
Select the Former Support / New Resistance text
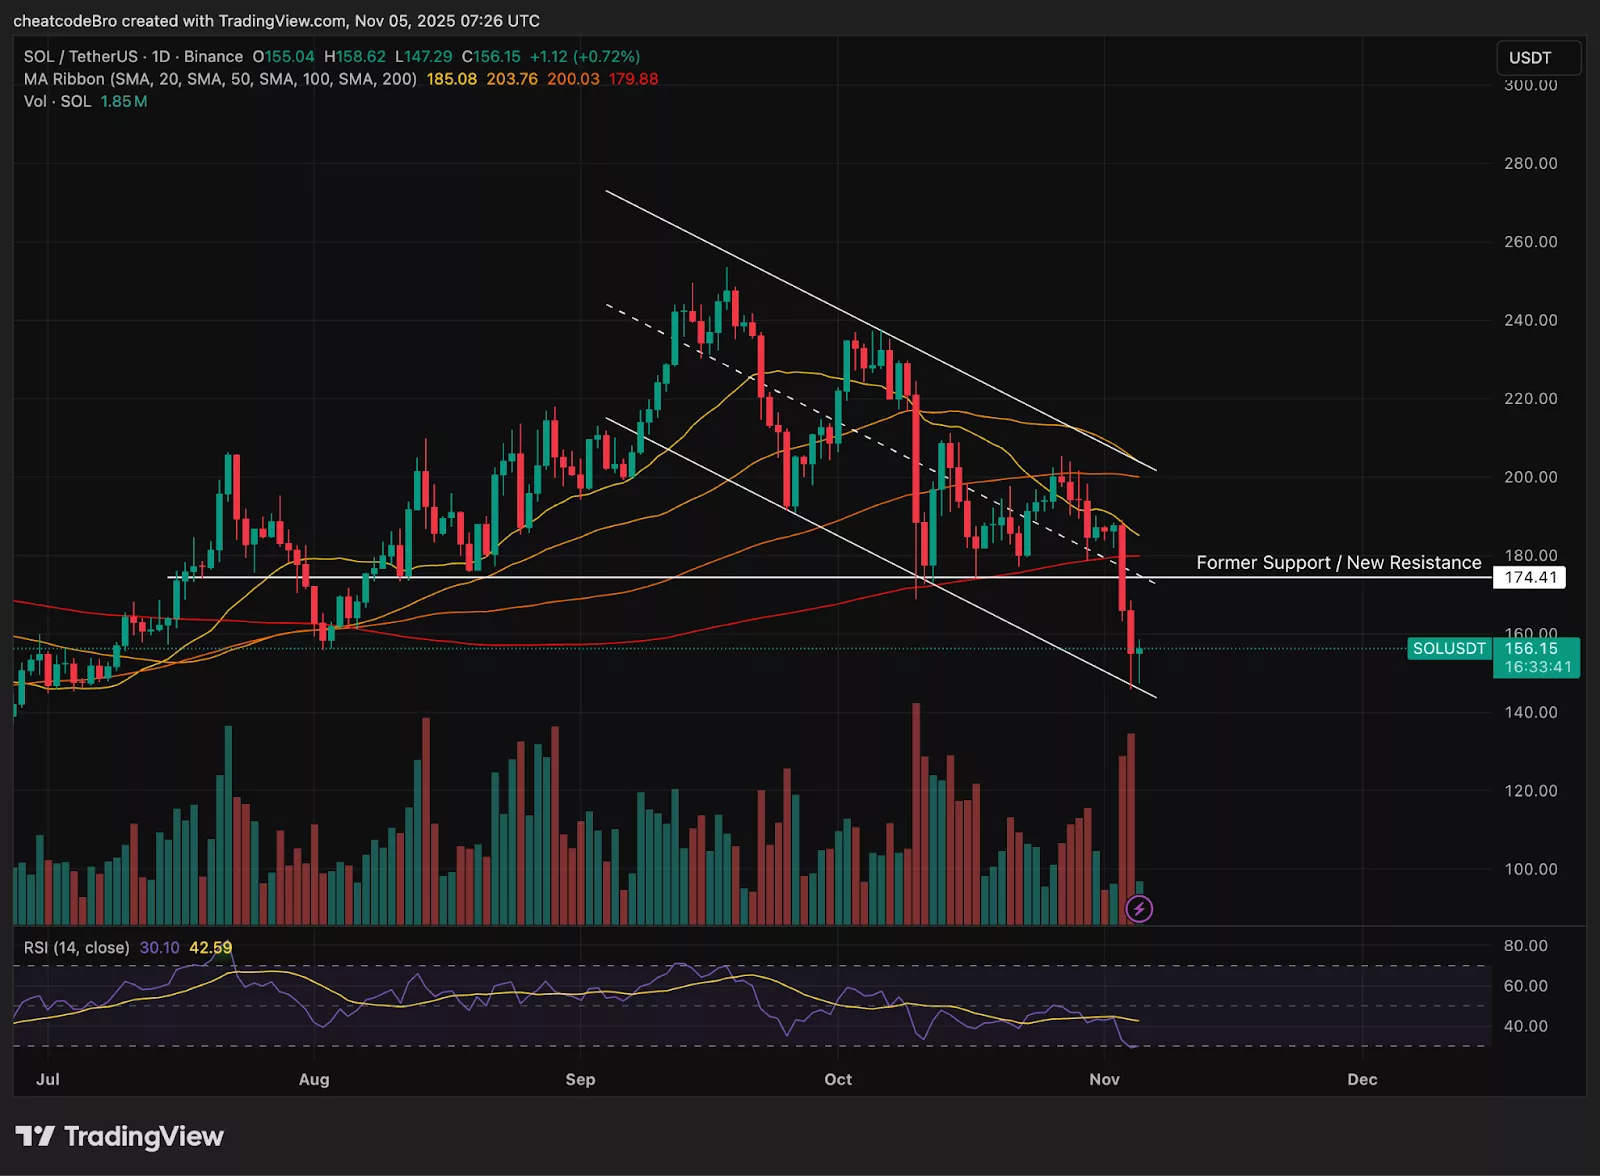pos(1338,562)
